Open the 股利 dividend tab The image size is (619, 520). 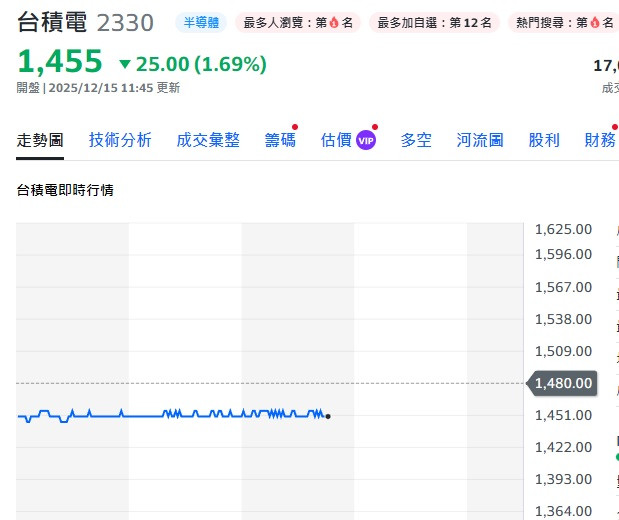tap(544, 140)
